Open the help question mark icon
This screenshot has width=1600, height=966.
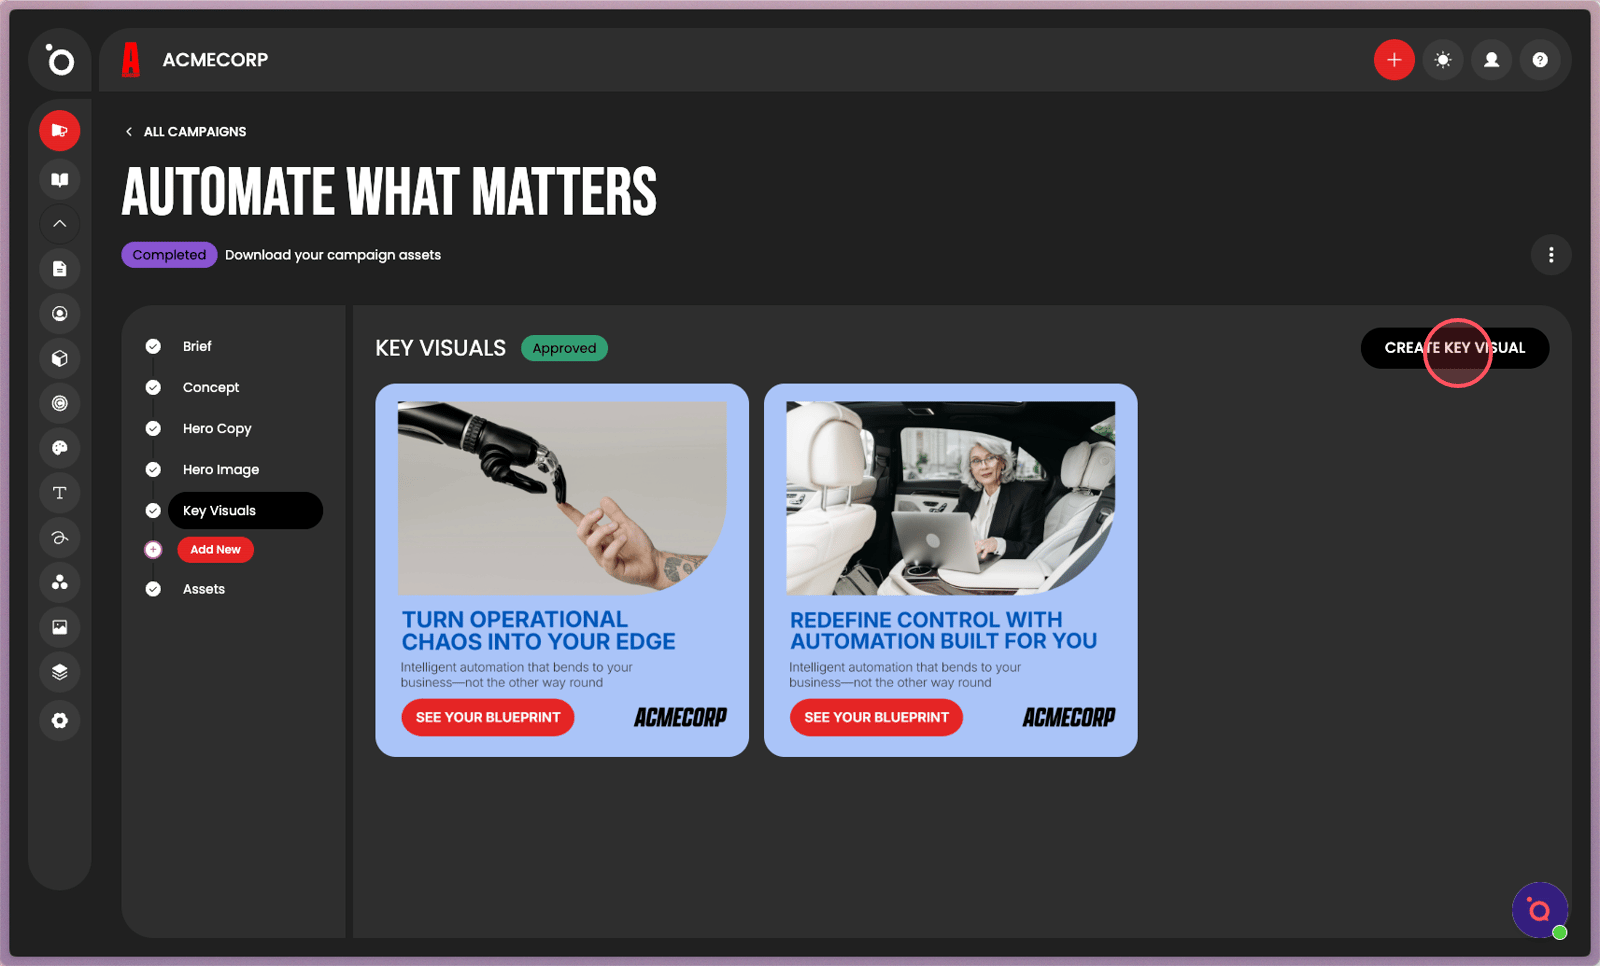[1540, 60]
